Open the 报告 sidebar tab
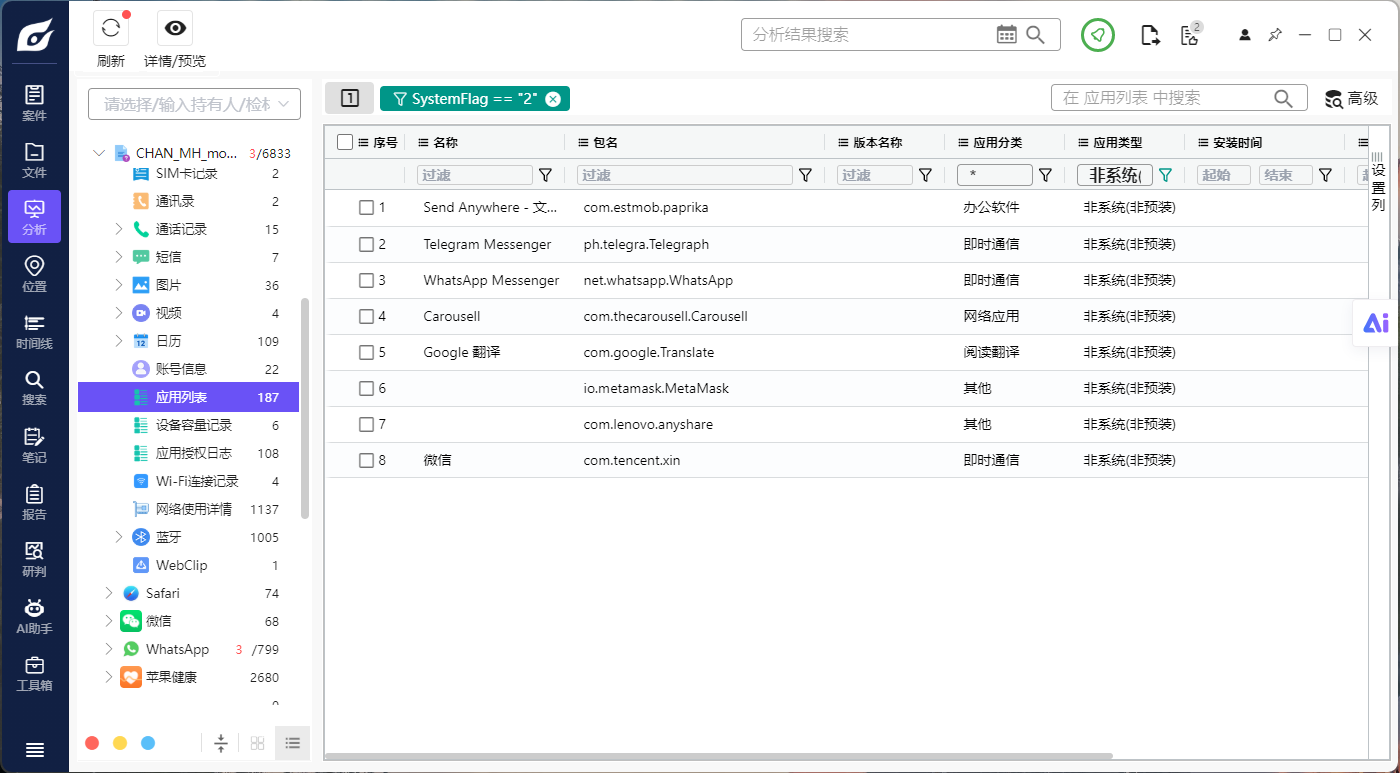 (x=34, y=502)
